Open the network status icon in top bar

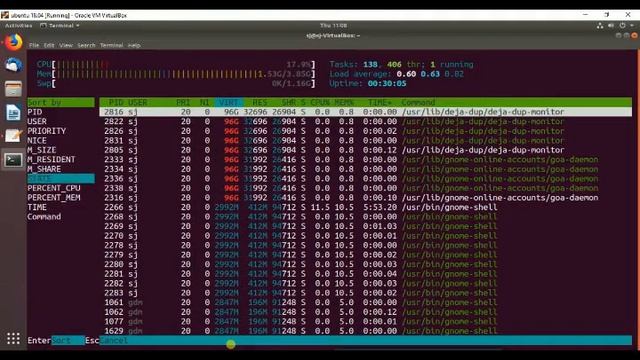pyautogui.click(x=600, y=25)
